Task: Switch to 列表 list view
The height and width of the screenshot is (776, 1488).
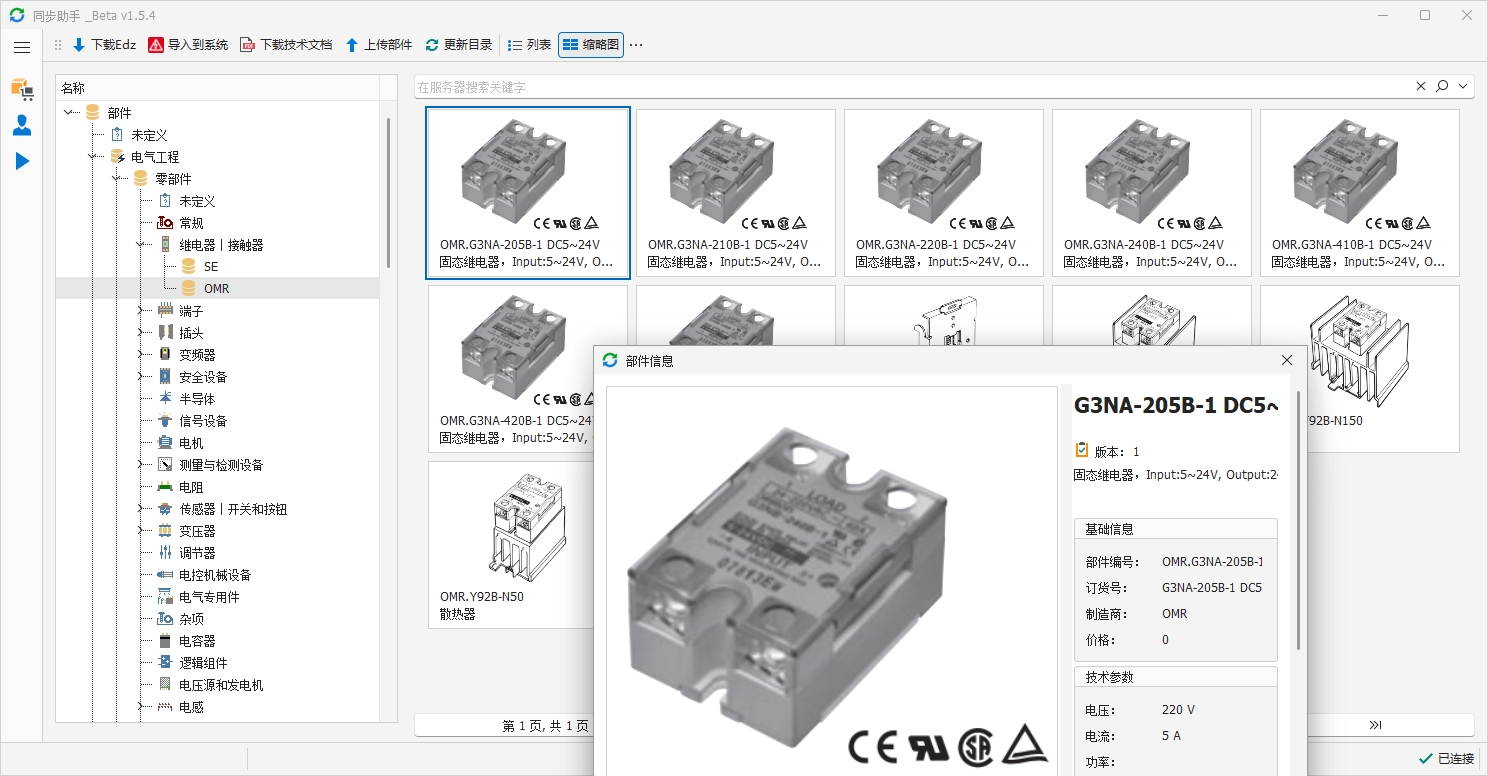Action: (x=530, y=45)
